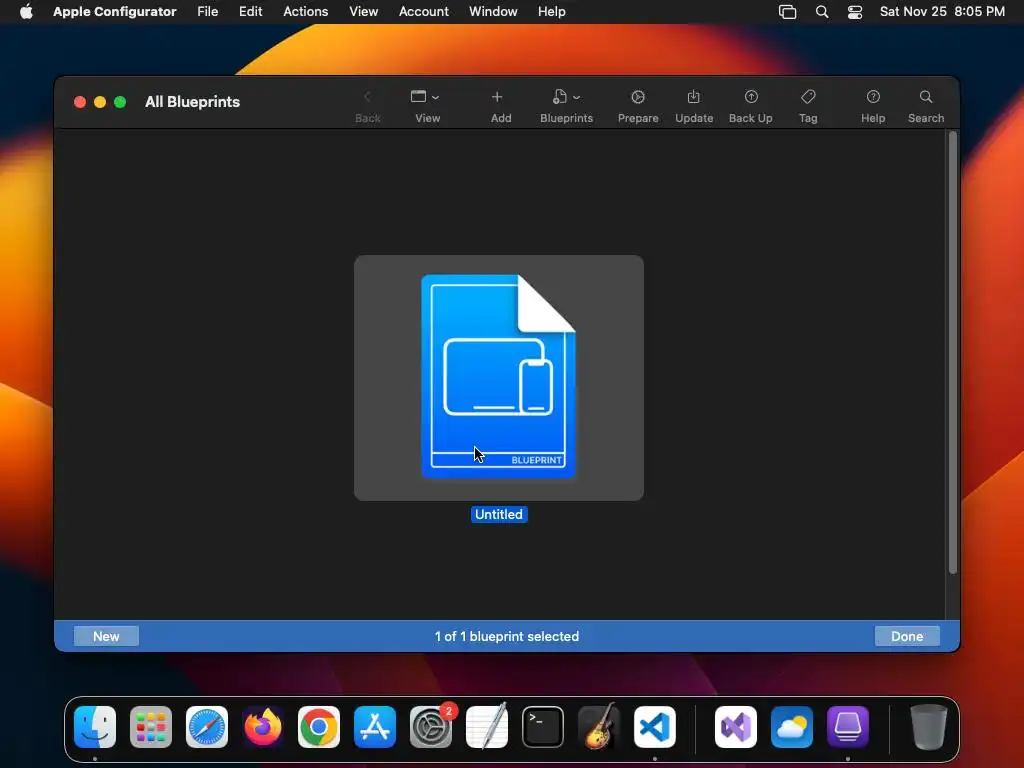
Task: Click the Search toolbar icon
Action: pyautogui.click(x=925, y=106)
